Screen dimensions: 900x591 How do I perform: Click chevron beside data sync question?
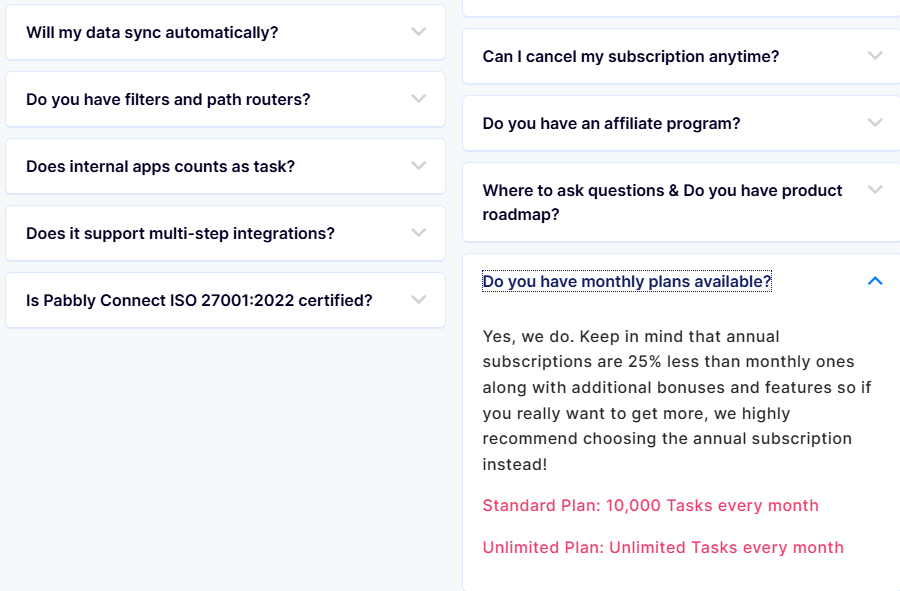pyautogui.click(x=419, y=31)
